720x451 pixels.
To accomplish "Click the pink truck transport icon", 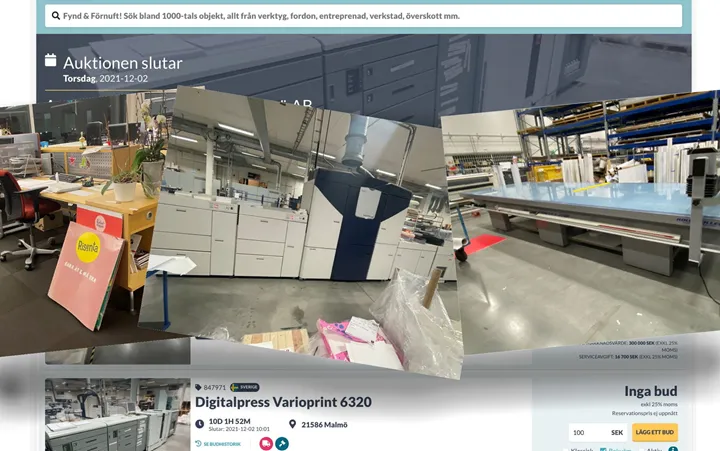I will (266, 443).
